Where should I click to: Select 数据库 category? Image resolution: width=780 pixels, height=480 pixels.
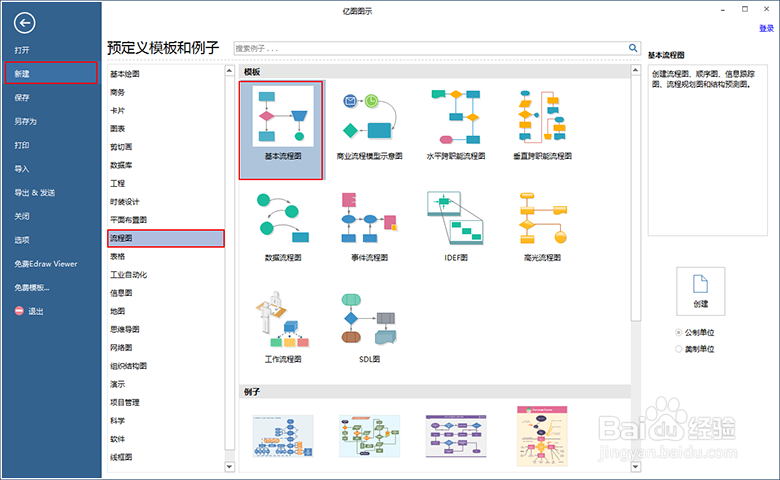pyautogui.click(x=121, y=165)
